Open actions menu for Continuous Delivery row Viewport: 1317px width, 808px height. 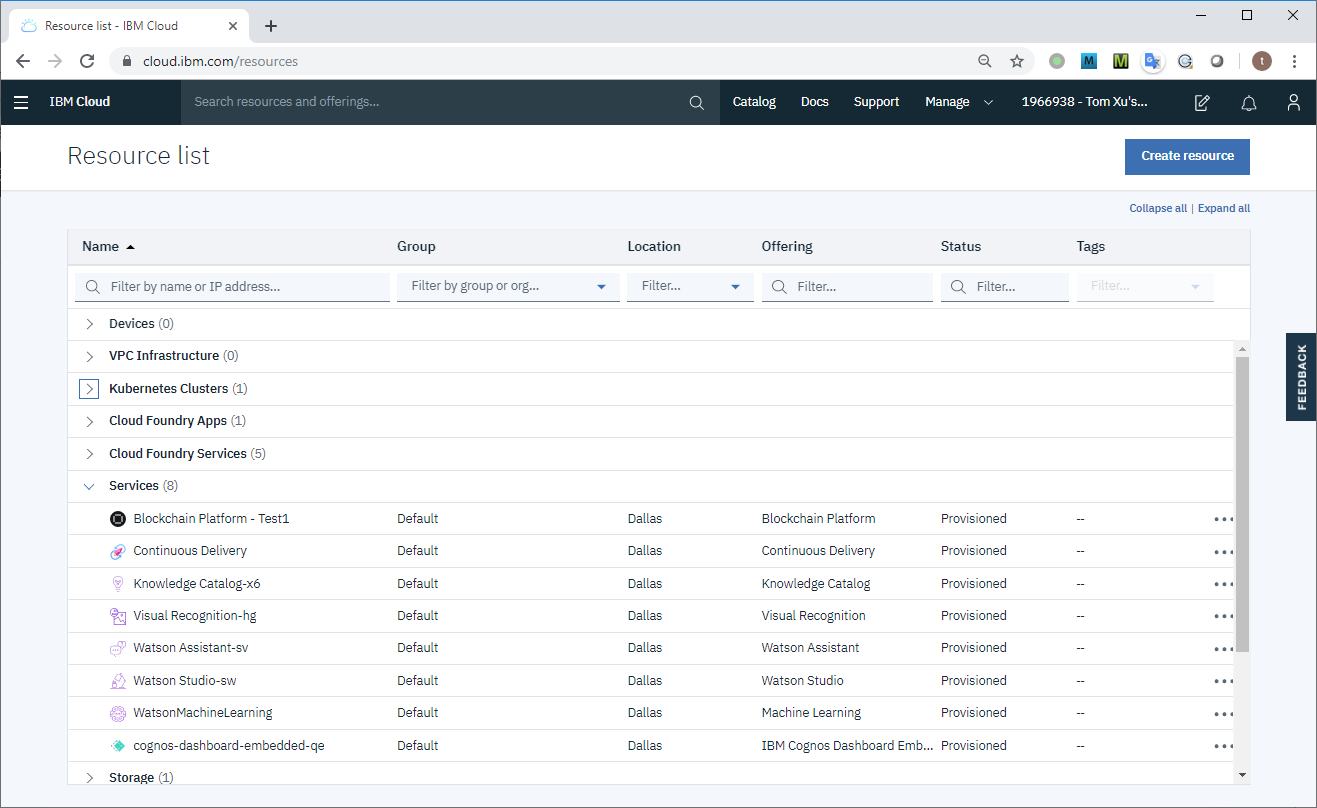1223,552
